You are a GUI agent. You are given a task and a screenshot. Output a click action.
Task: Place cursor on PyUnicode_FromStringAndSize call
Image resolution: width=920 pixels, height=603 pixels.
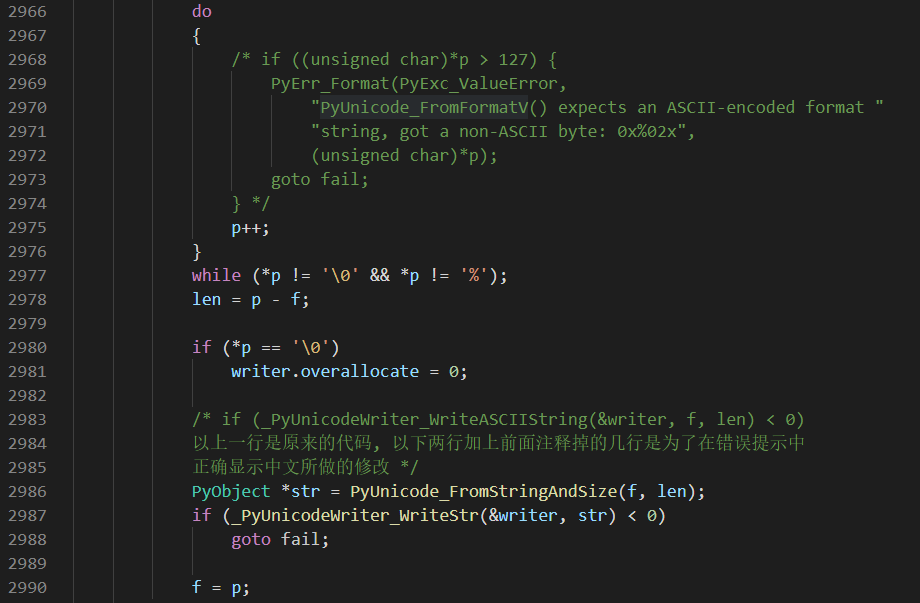(483, 492)
